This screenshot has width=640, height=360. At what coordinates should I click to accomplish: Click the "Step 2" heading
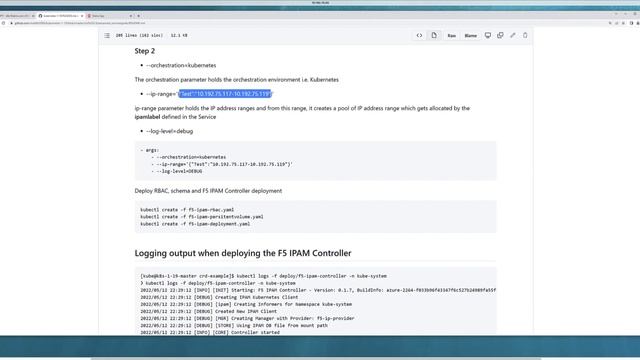tap(145, 51)
